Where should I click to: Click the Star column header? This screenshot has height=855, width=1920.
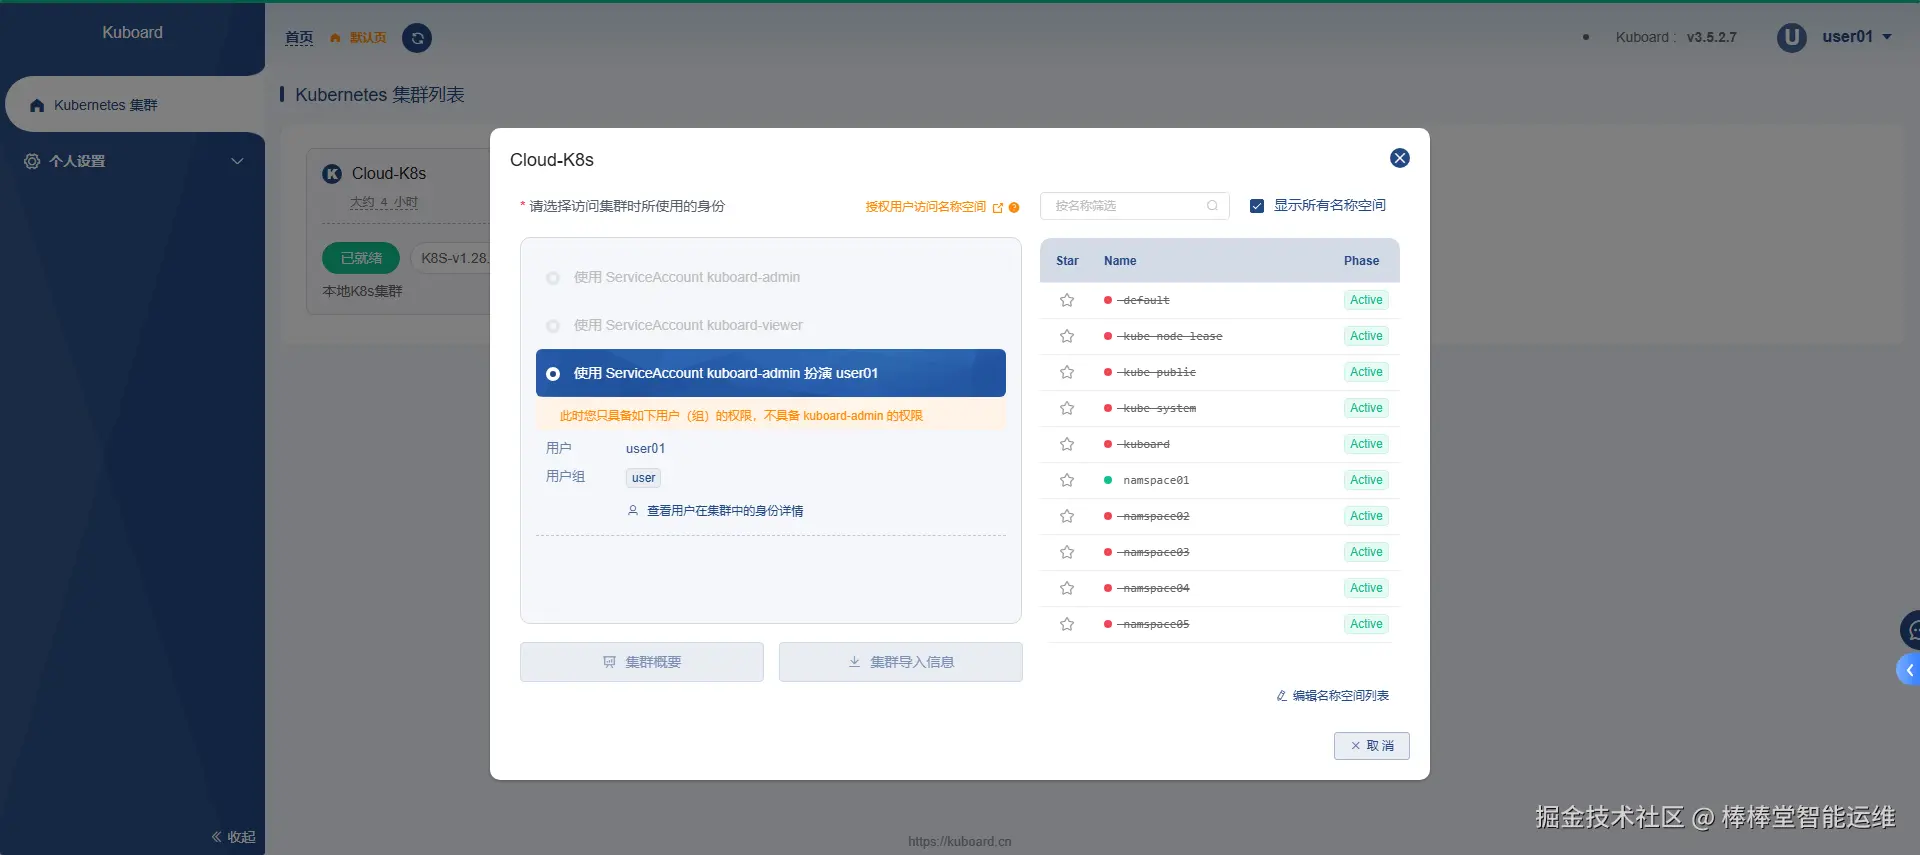coord(1067,261)
